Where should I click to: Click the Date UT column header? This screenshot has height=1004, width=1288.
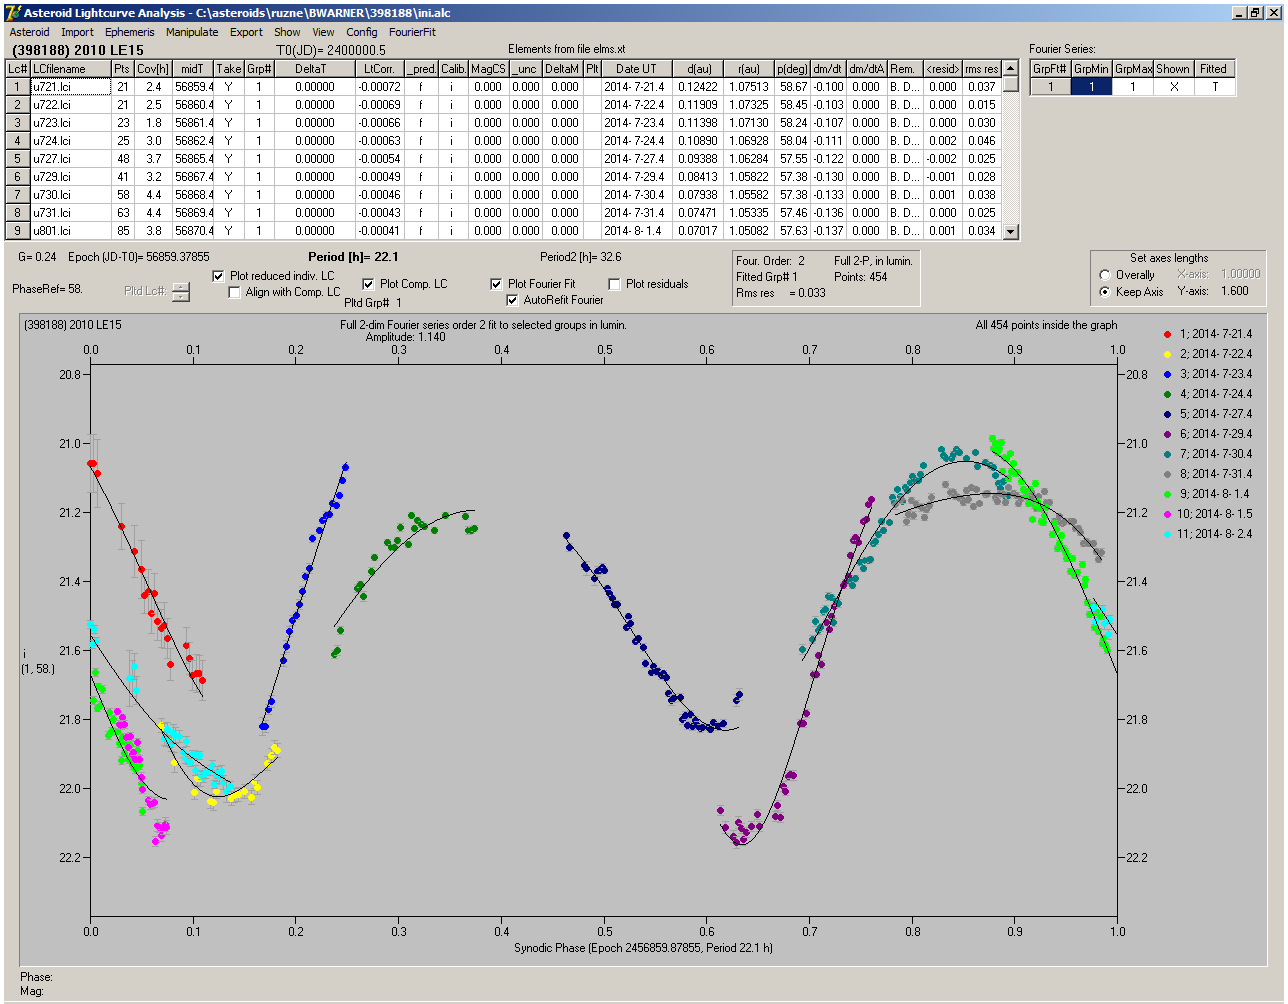[636, 69]
